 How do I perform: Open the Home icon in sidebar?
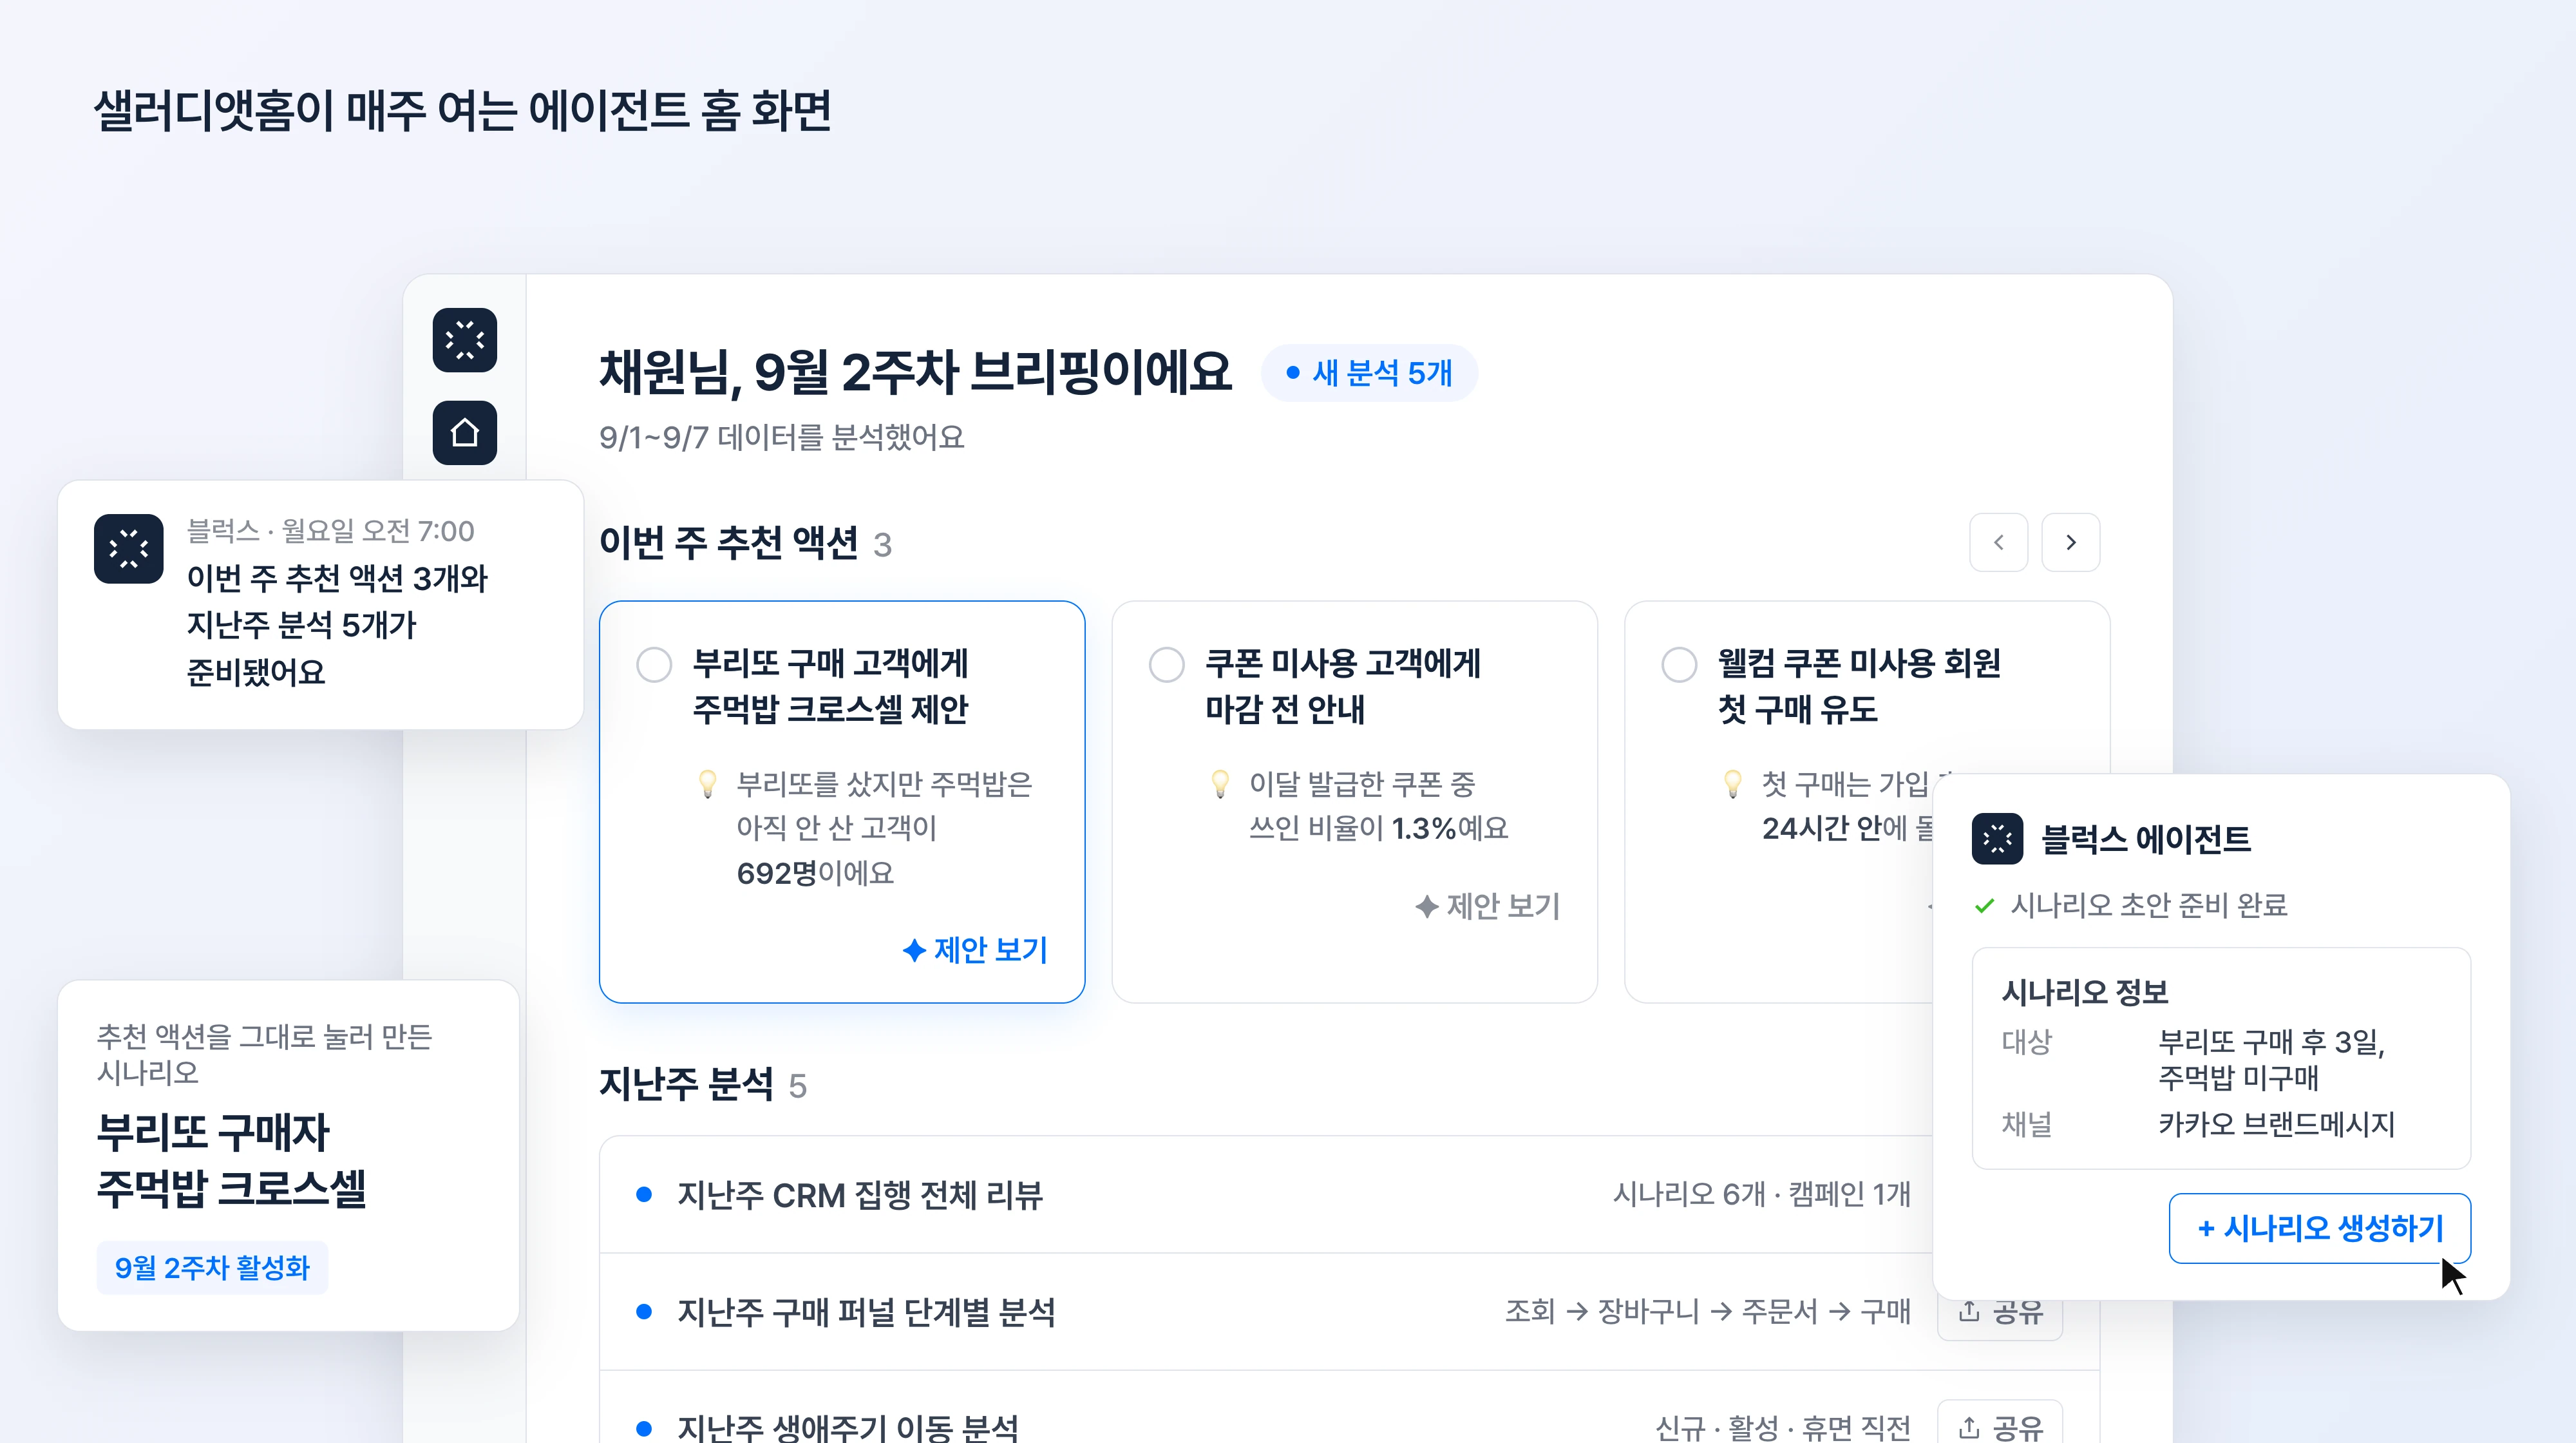point(465,433)
